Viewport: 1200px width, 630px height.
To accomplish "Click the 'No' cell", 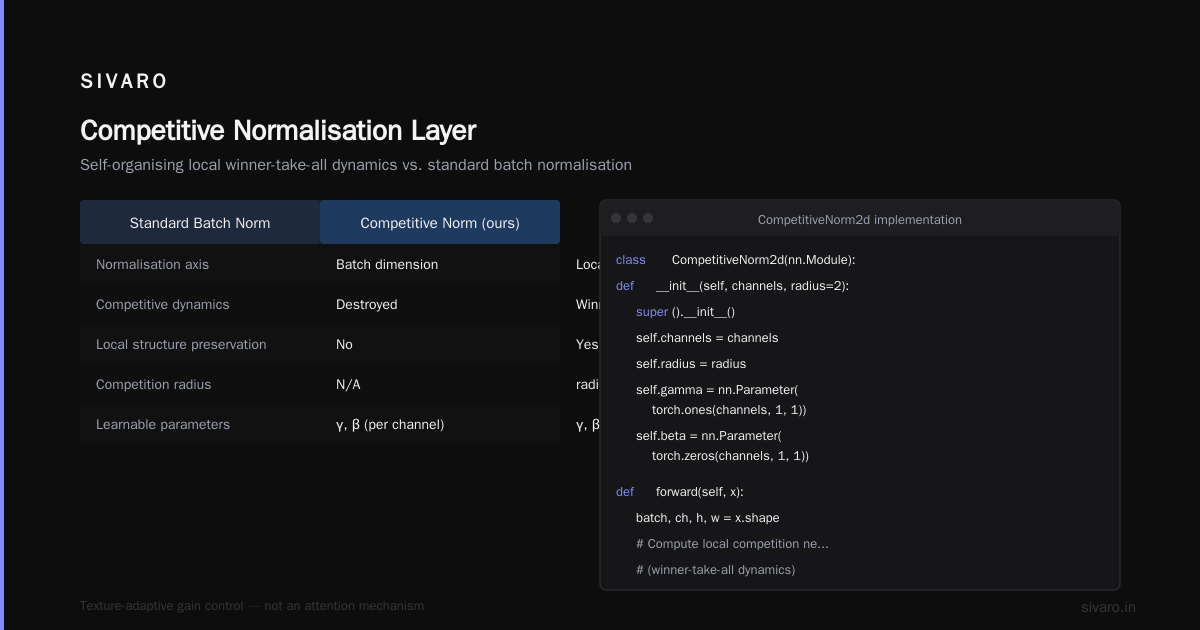I will pos(344,345).
